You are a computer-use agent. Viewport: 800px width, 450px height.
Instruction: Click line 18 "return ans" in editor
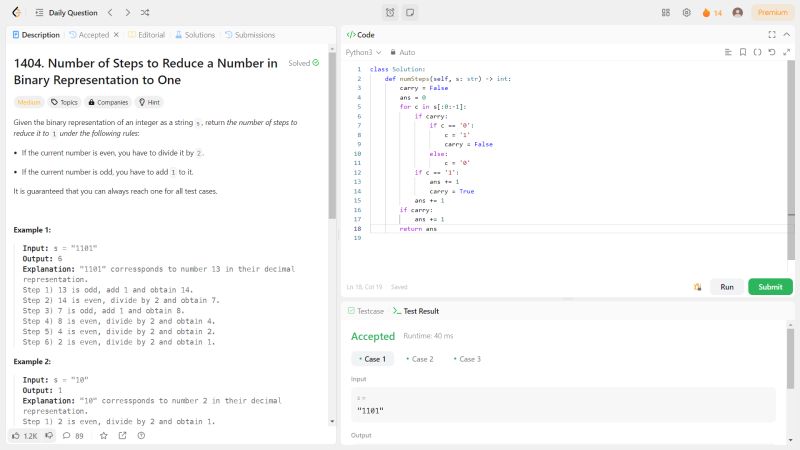pyautogui.click(x=418, y=229)
